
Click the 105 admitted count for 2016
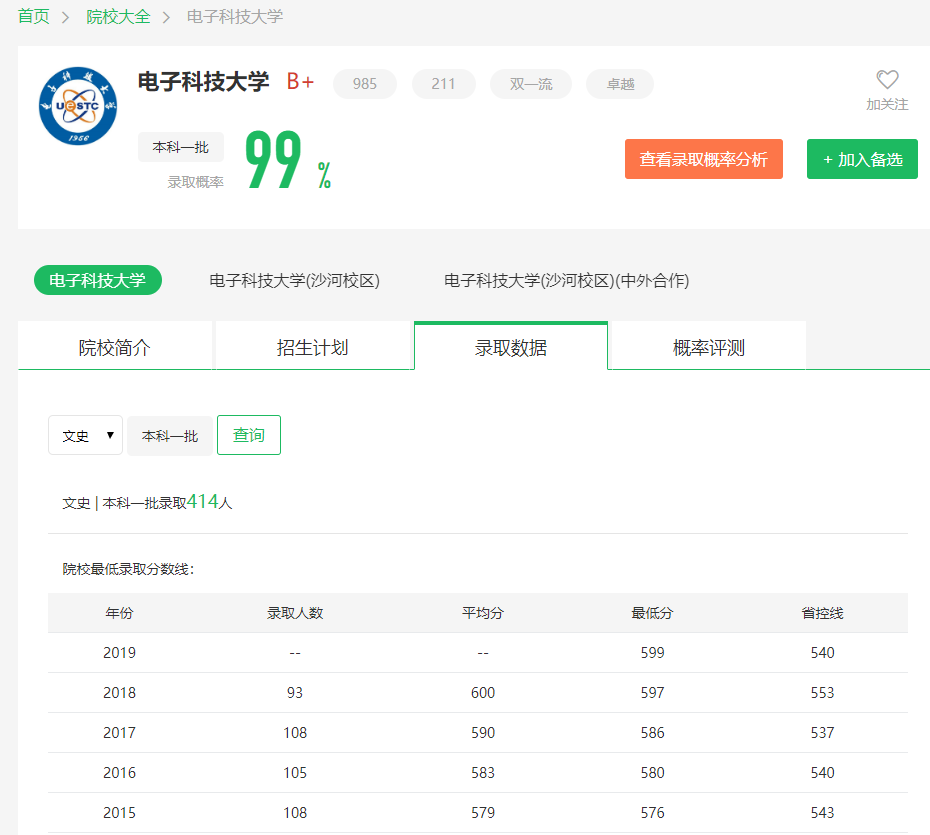pyautogui.click(x=295, y=773)
